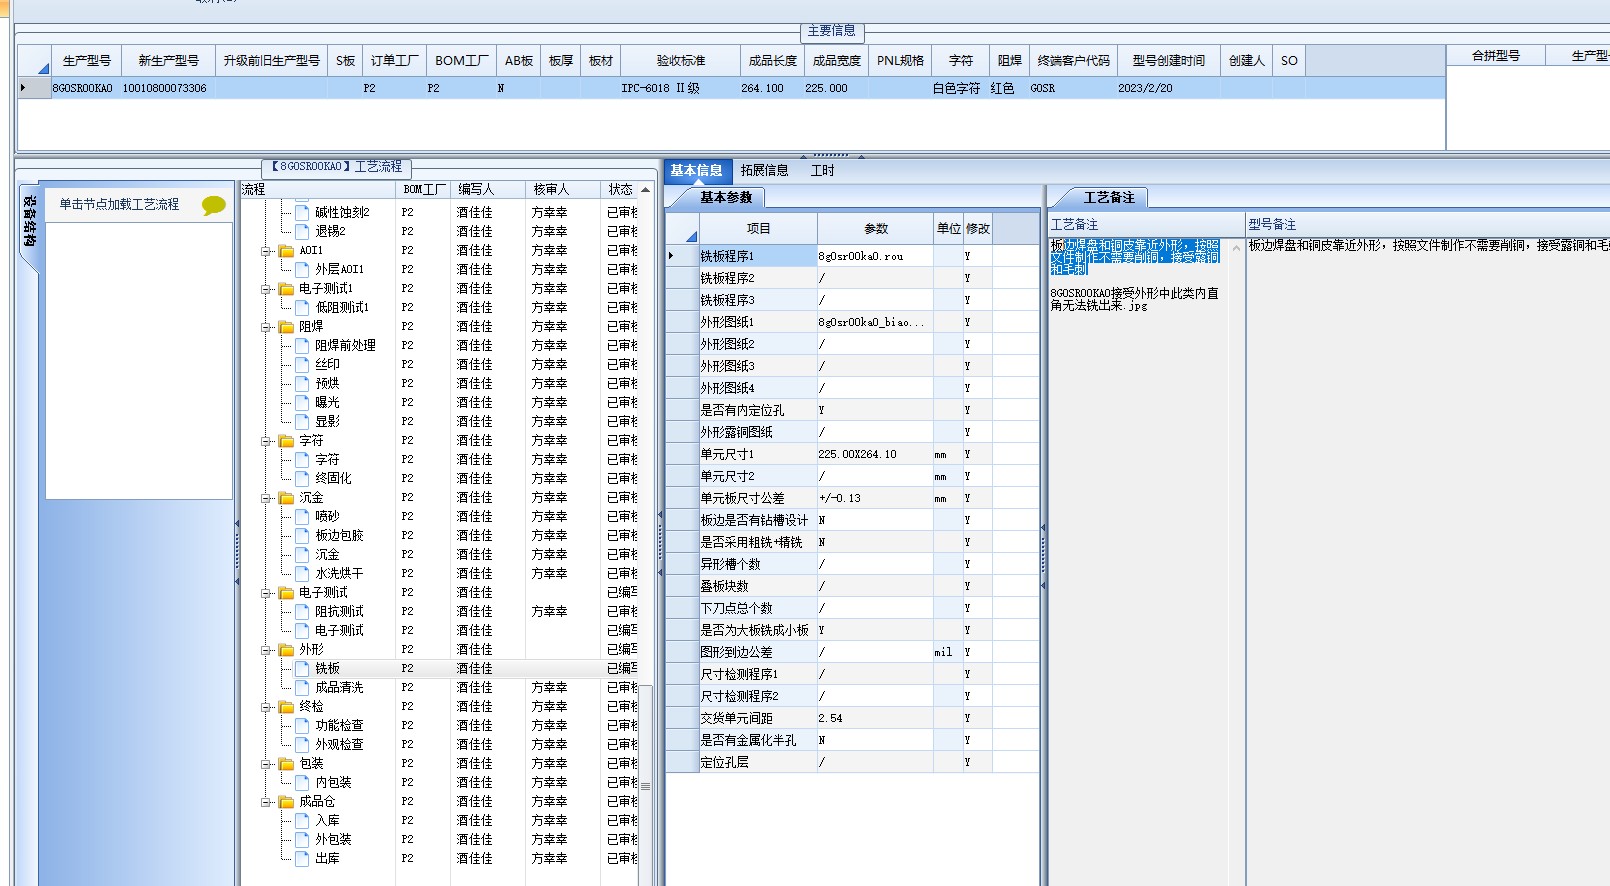Click the document icon beside 低阻测试1
Image resolution: width=1610 pixels, height=886 pixels.
pyautogui.click(x=302, y=307)
